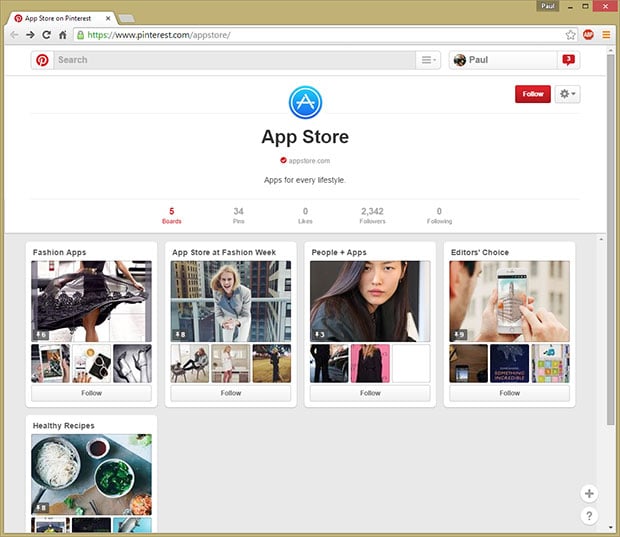
Task: Click the red Follow button
Action: click(x=533, y=94)
